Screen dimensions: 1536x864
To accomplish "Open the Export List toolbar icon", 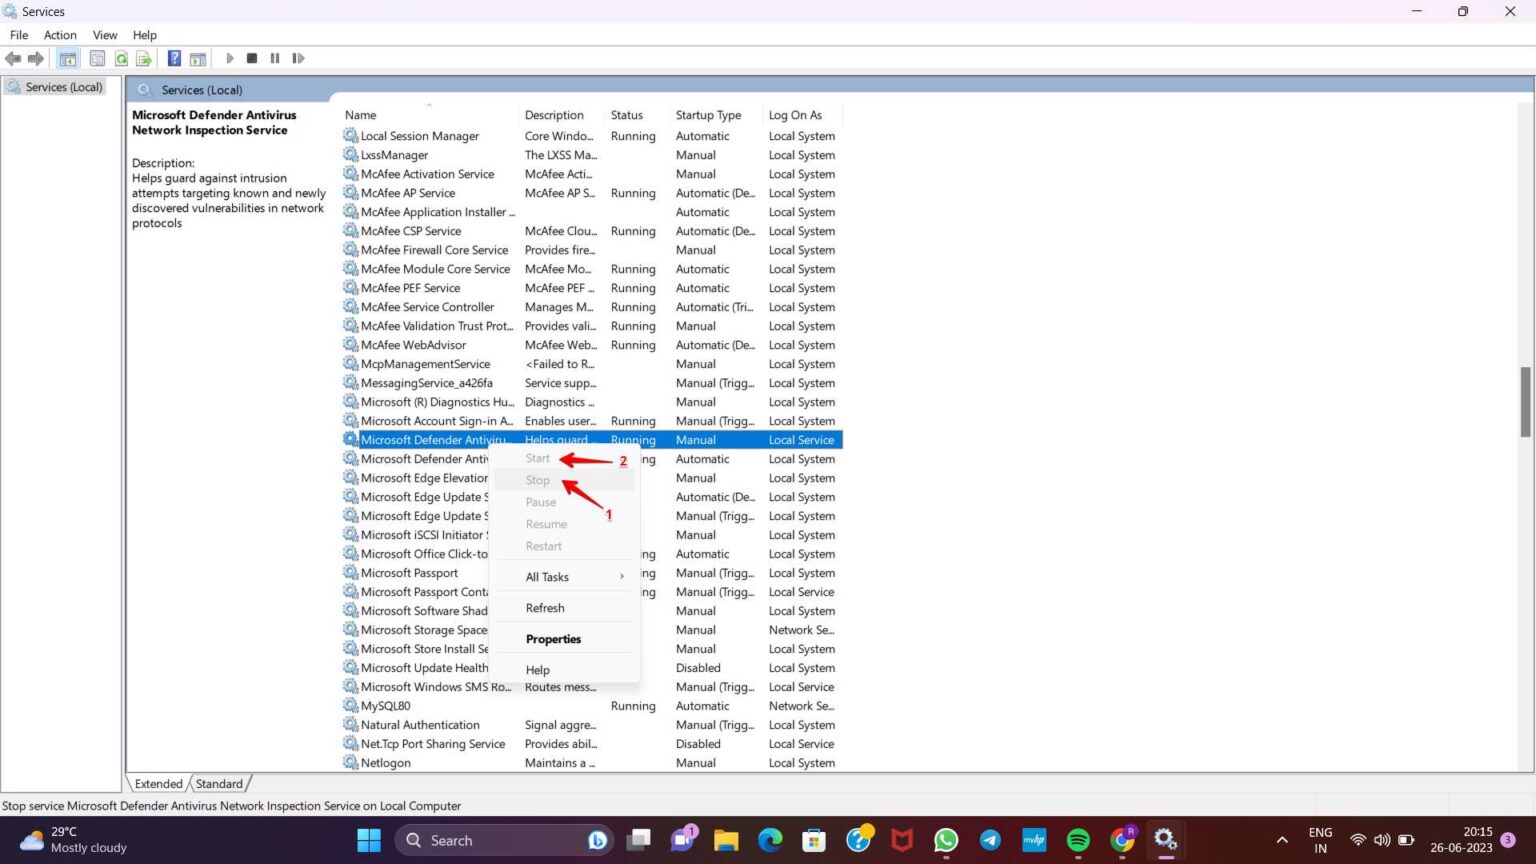I will (x=143, y=57).
